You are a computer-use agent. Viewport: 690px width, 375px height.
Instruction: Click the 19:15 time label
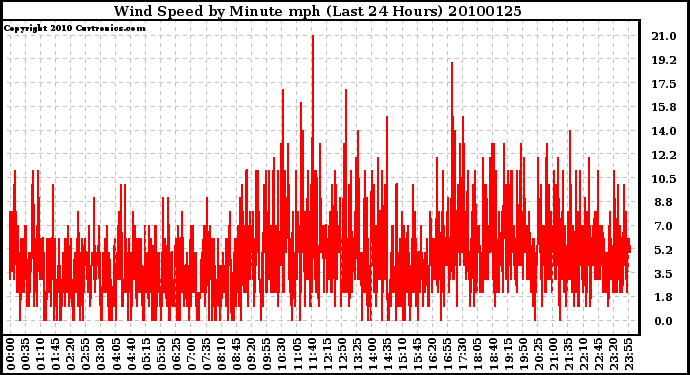pos(507,354)
